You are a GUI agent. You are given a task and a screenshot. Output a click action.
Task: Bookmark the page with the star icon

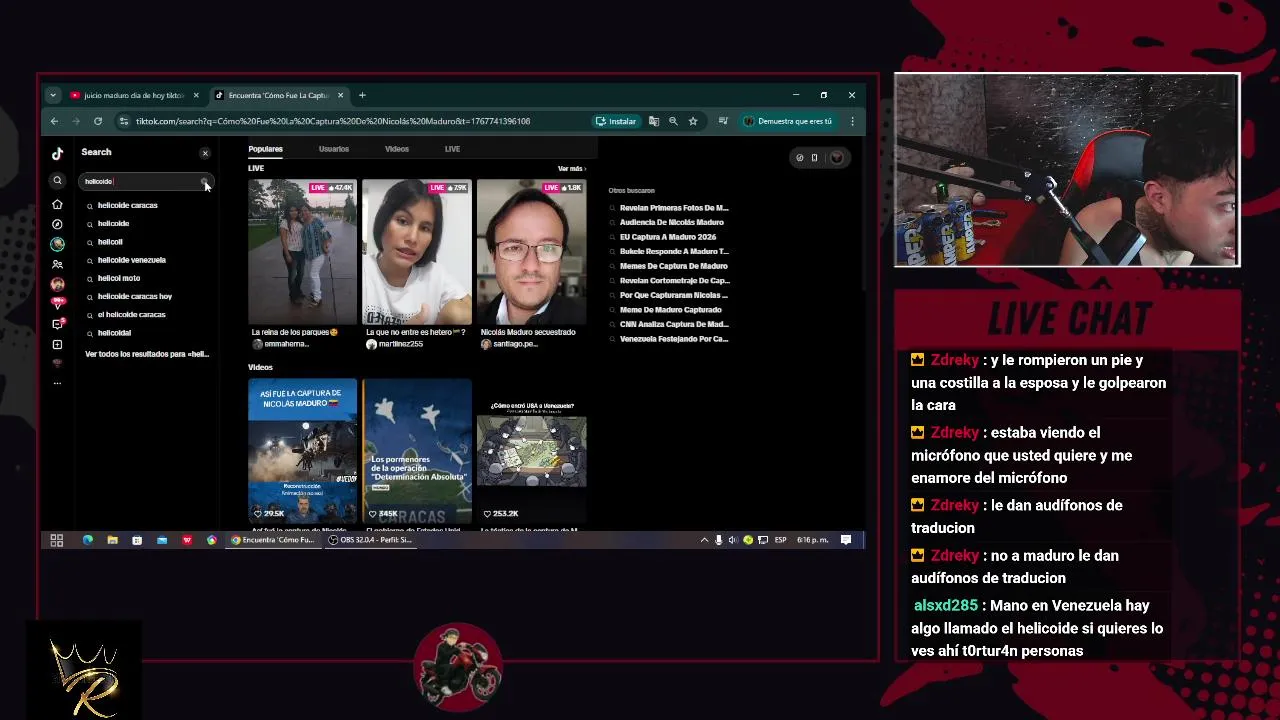pyautogui.click(x=693, y=121)
